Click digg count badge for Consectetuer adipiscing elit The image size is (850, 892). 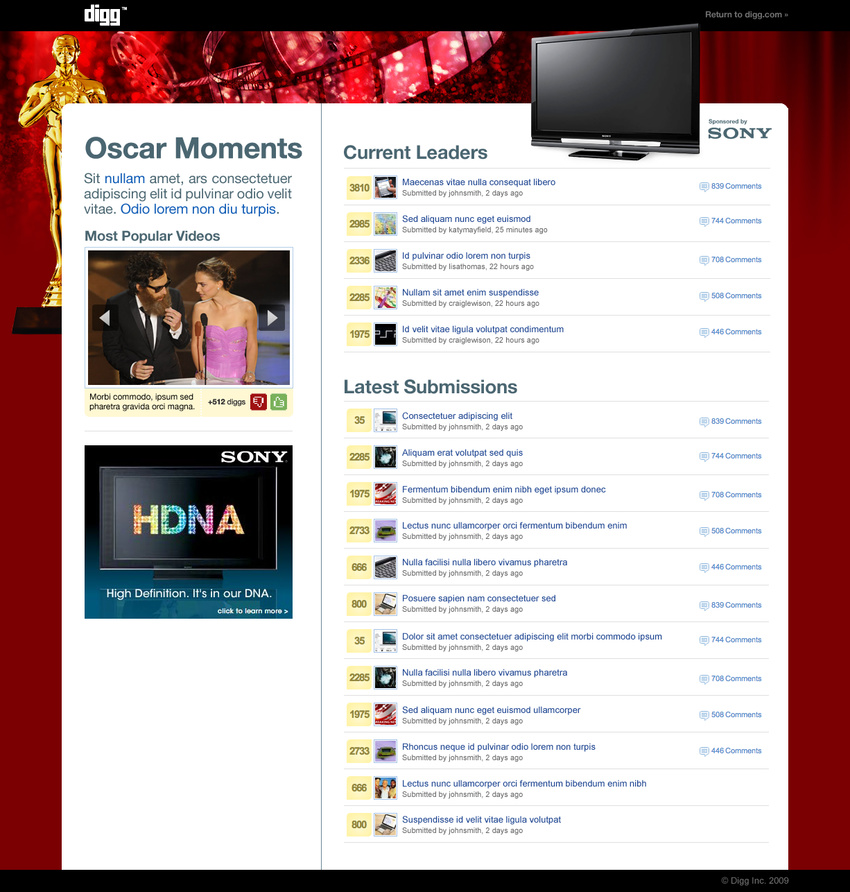tap(359, 420)
